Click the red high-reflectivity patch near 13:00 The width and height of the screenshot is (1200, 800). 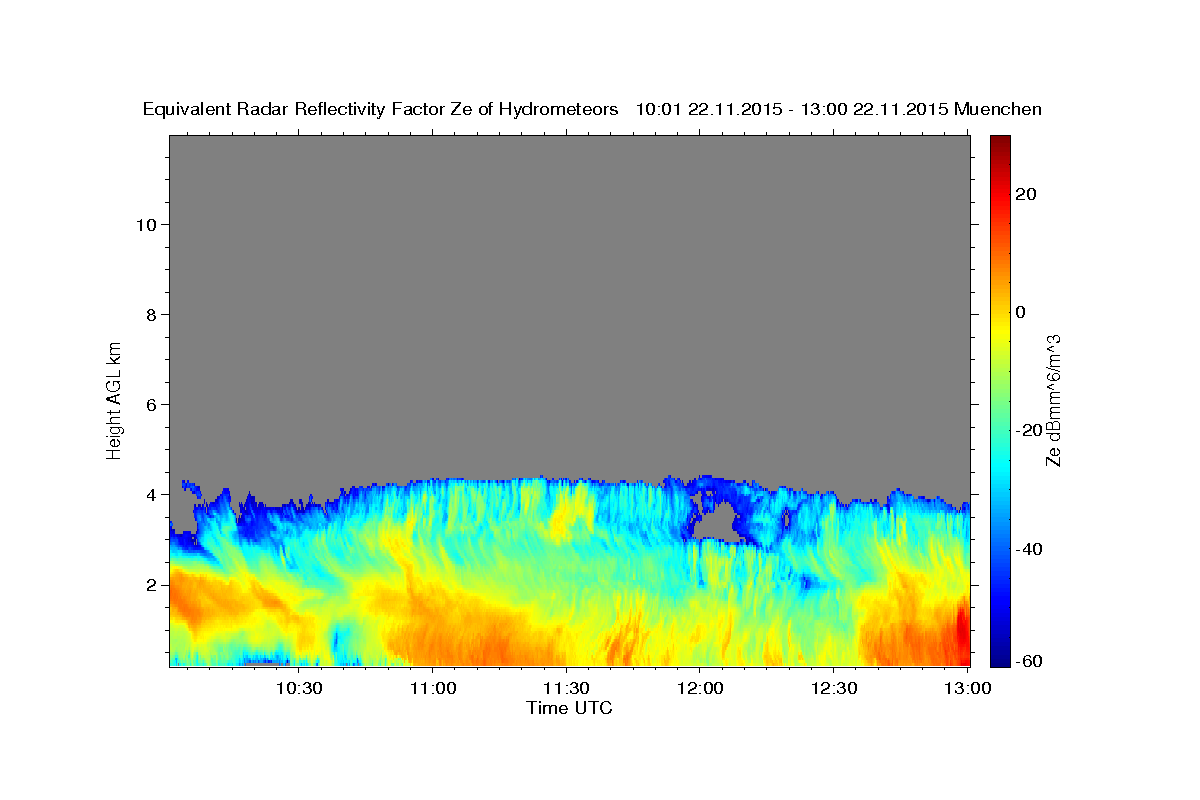pyautogui.click(x=964, y=630)
